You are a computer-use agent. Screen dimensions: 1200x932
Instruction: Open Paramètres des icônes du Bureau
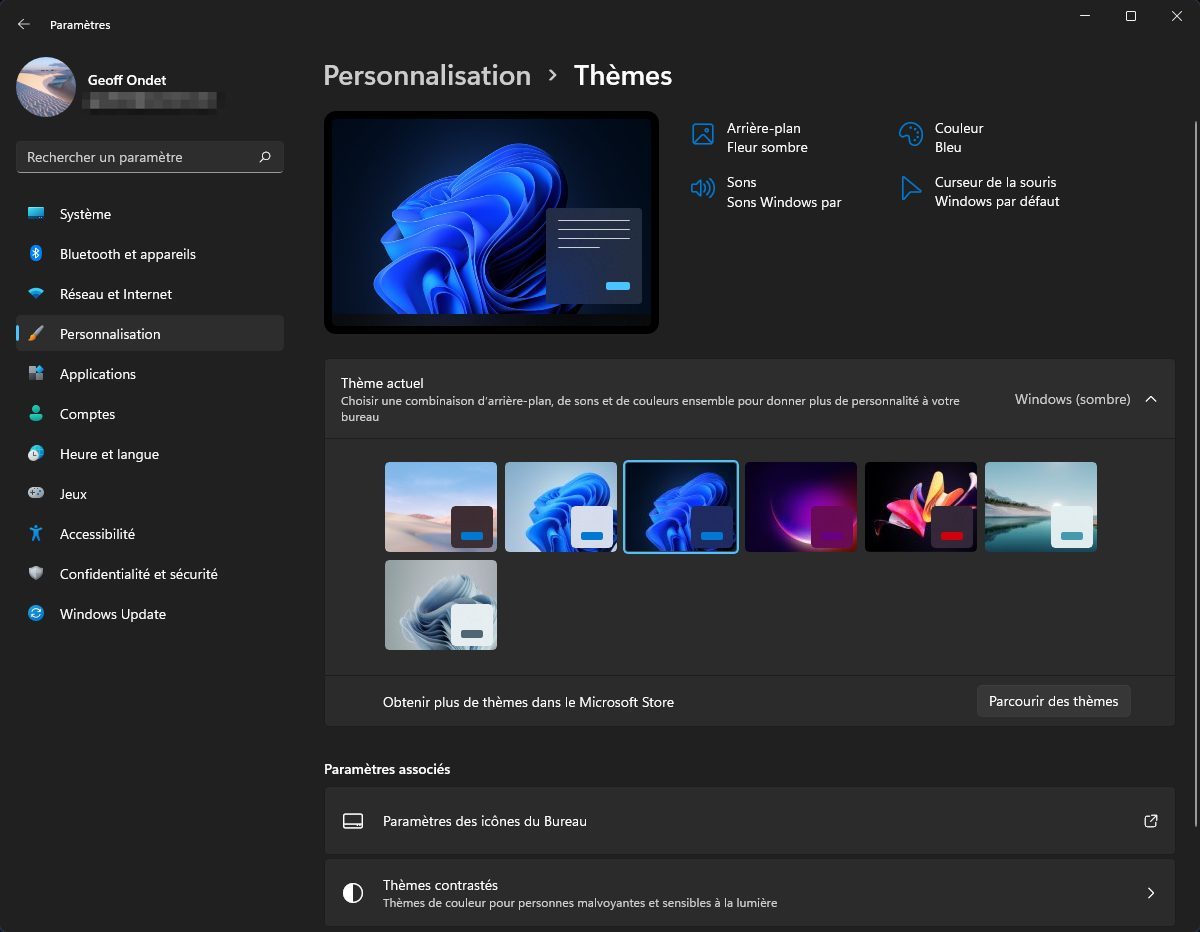[x=749, y=821]
